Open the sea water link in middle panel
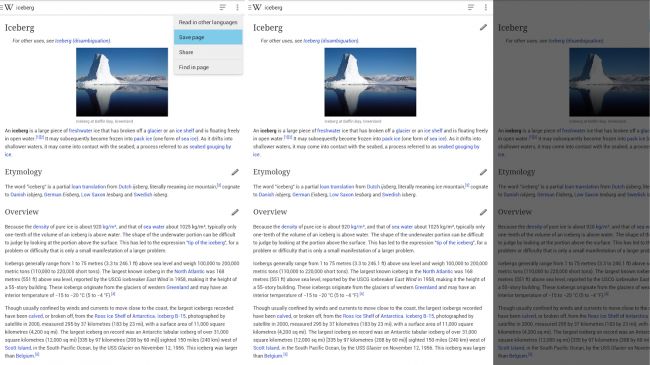The width and height of the screenshot is (650, 365). point(402,227)
